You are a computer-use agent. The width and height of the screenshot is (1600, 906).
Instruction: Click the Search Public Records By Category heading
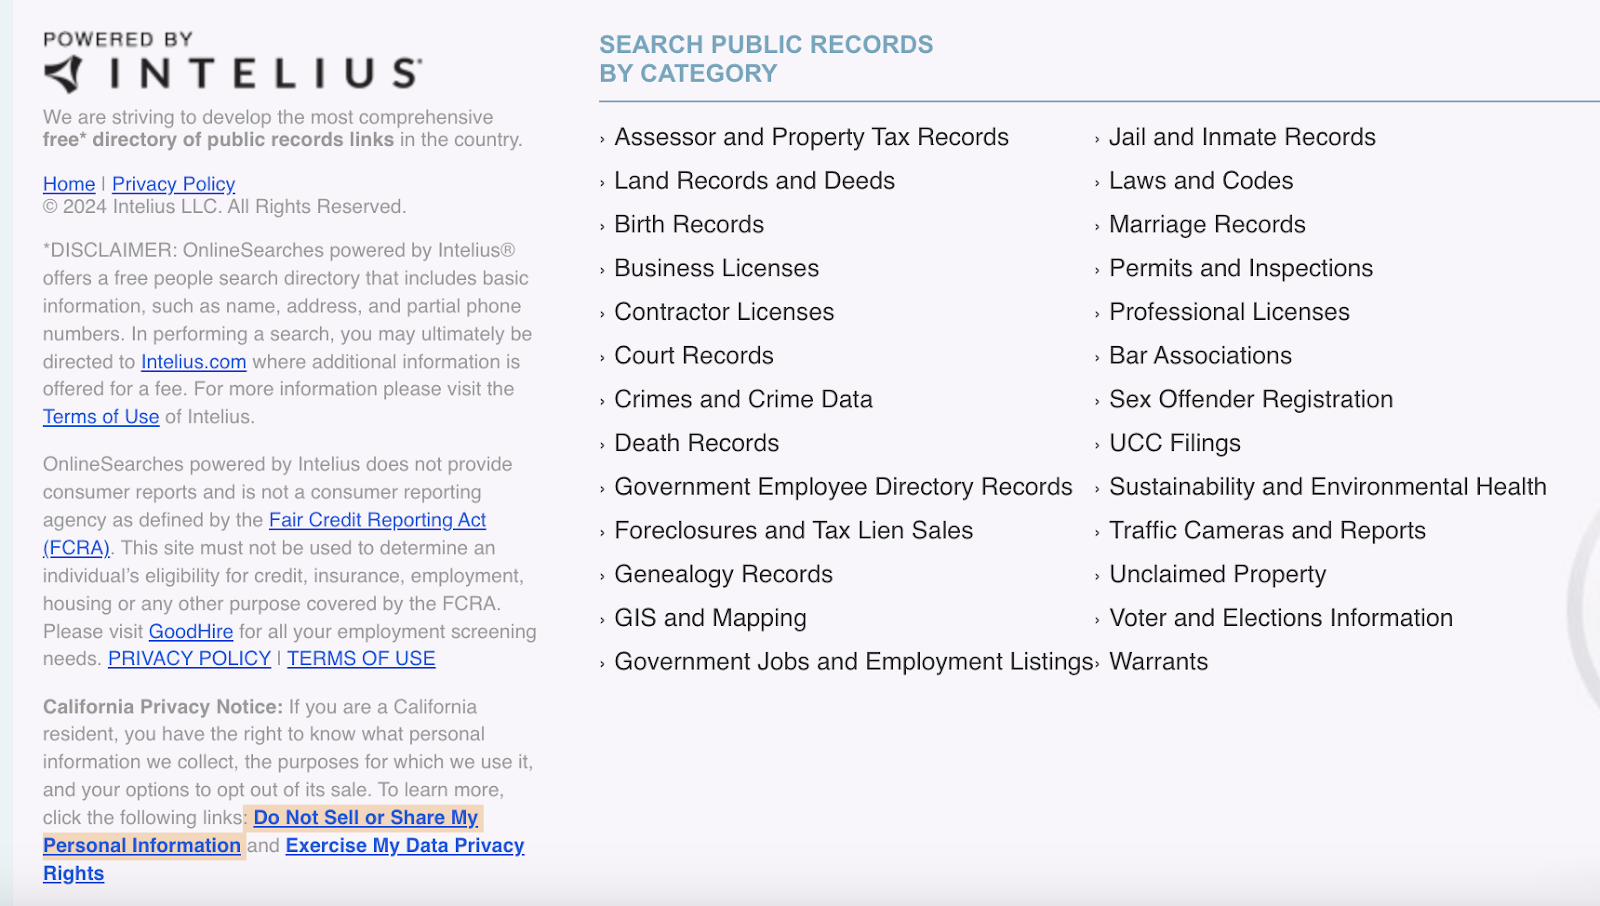pos(766,59)
